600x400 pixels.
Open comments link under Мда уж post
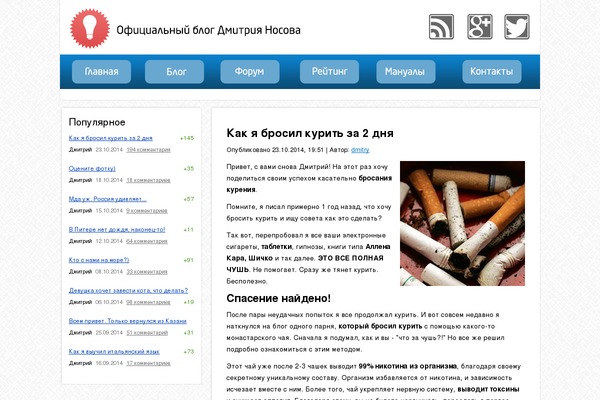pyautogui.click(x=147, y=211)
